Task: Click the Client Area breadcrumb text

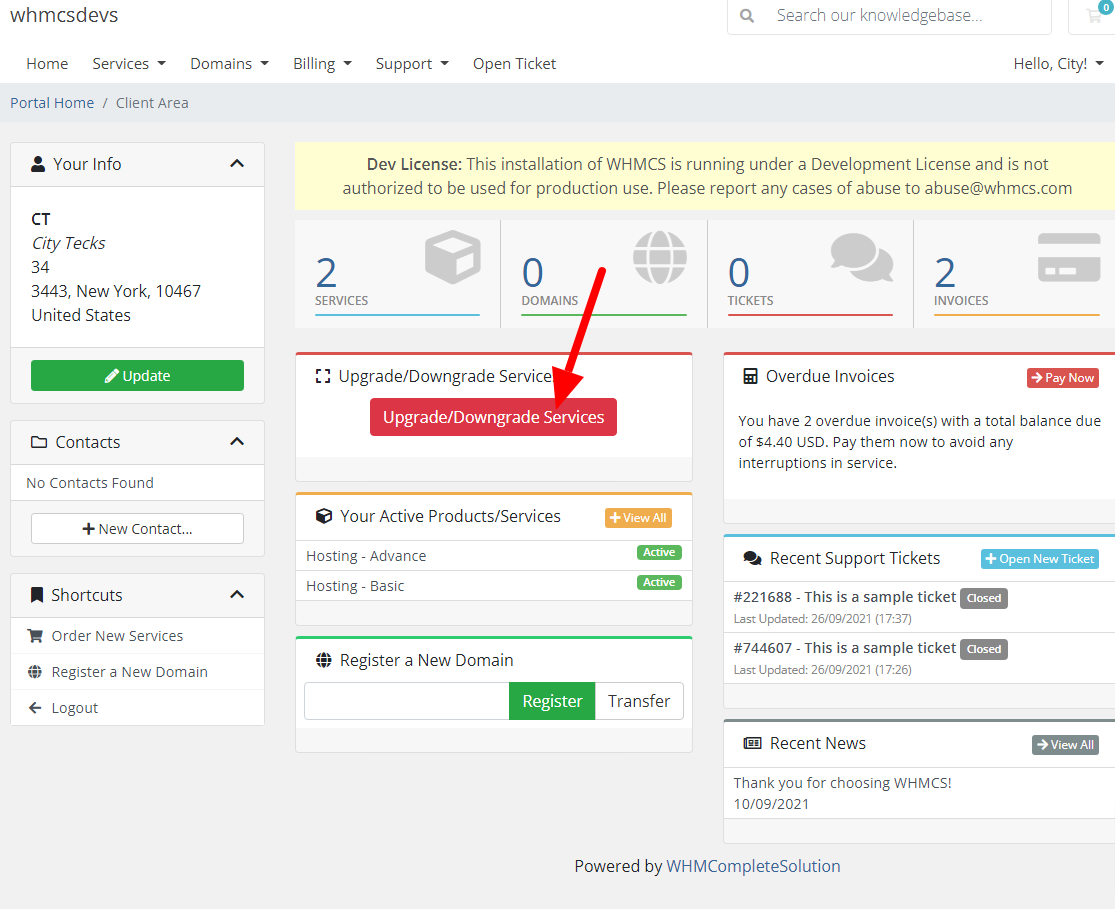Action: tap(152, 103)
